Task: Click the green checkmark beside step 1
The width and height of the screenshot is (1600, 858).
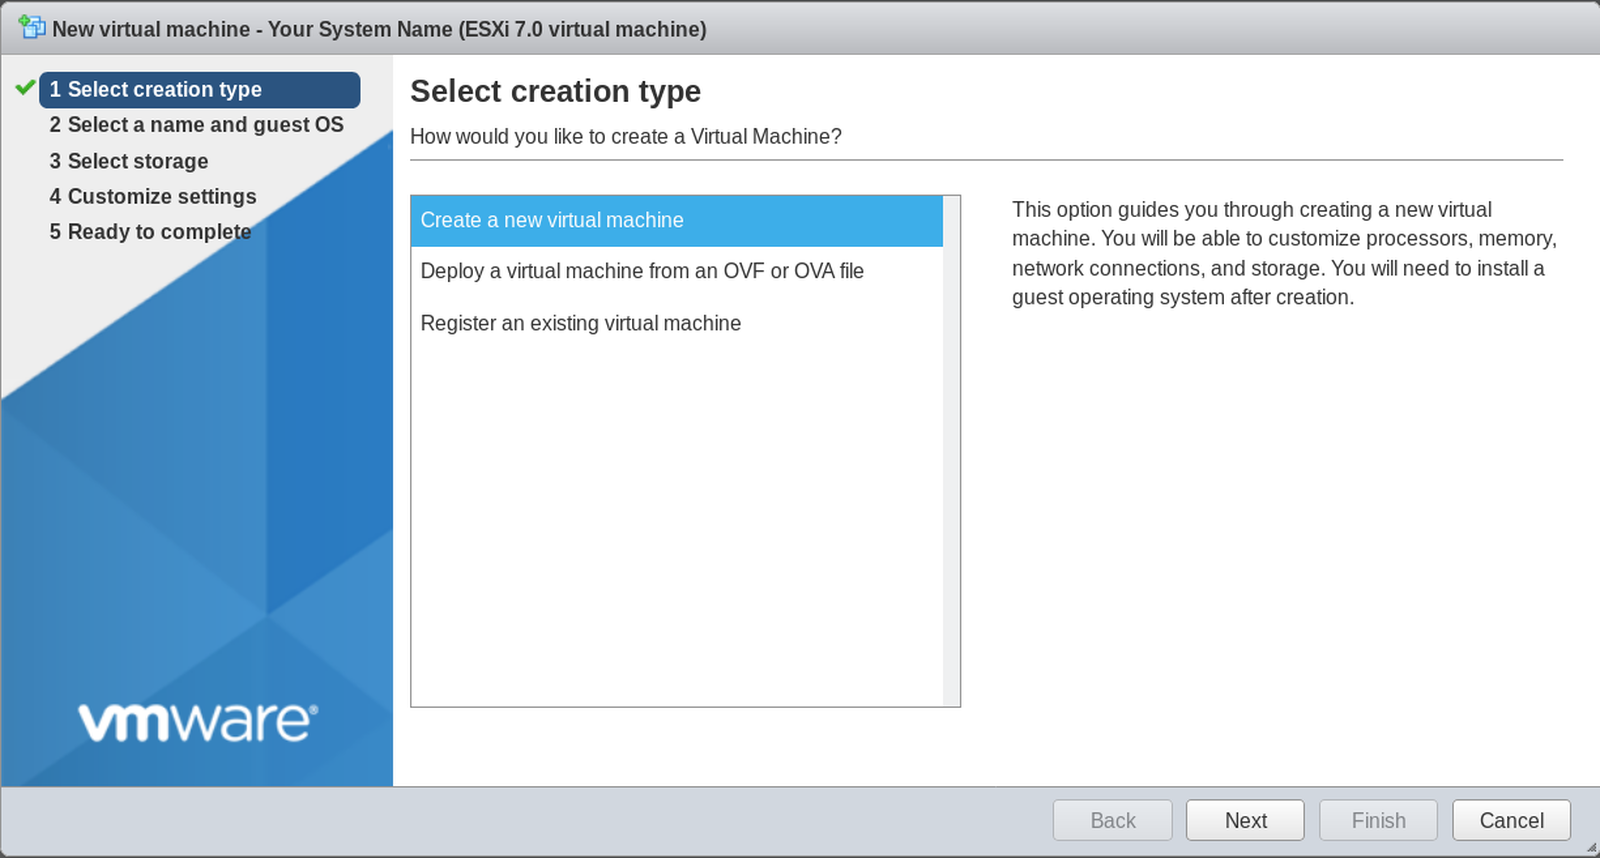Action: click(x=26, y=88)
